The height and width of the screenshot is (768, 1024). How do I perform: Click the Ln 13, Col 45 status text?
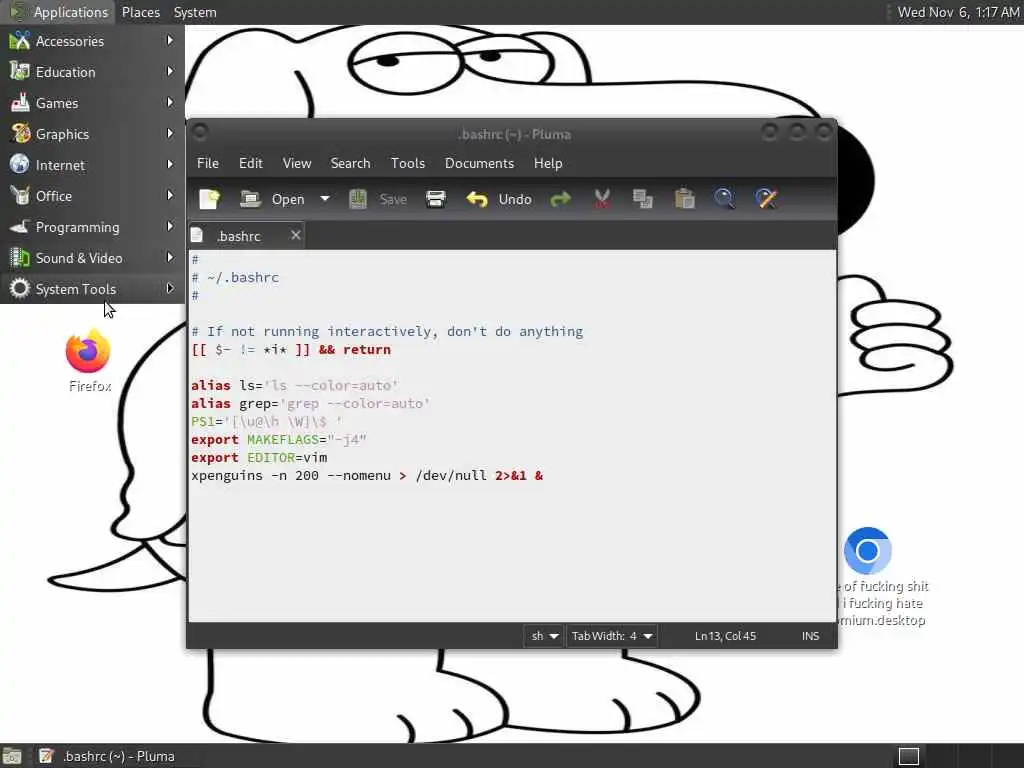click(725, 636)
